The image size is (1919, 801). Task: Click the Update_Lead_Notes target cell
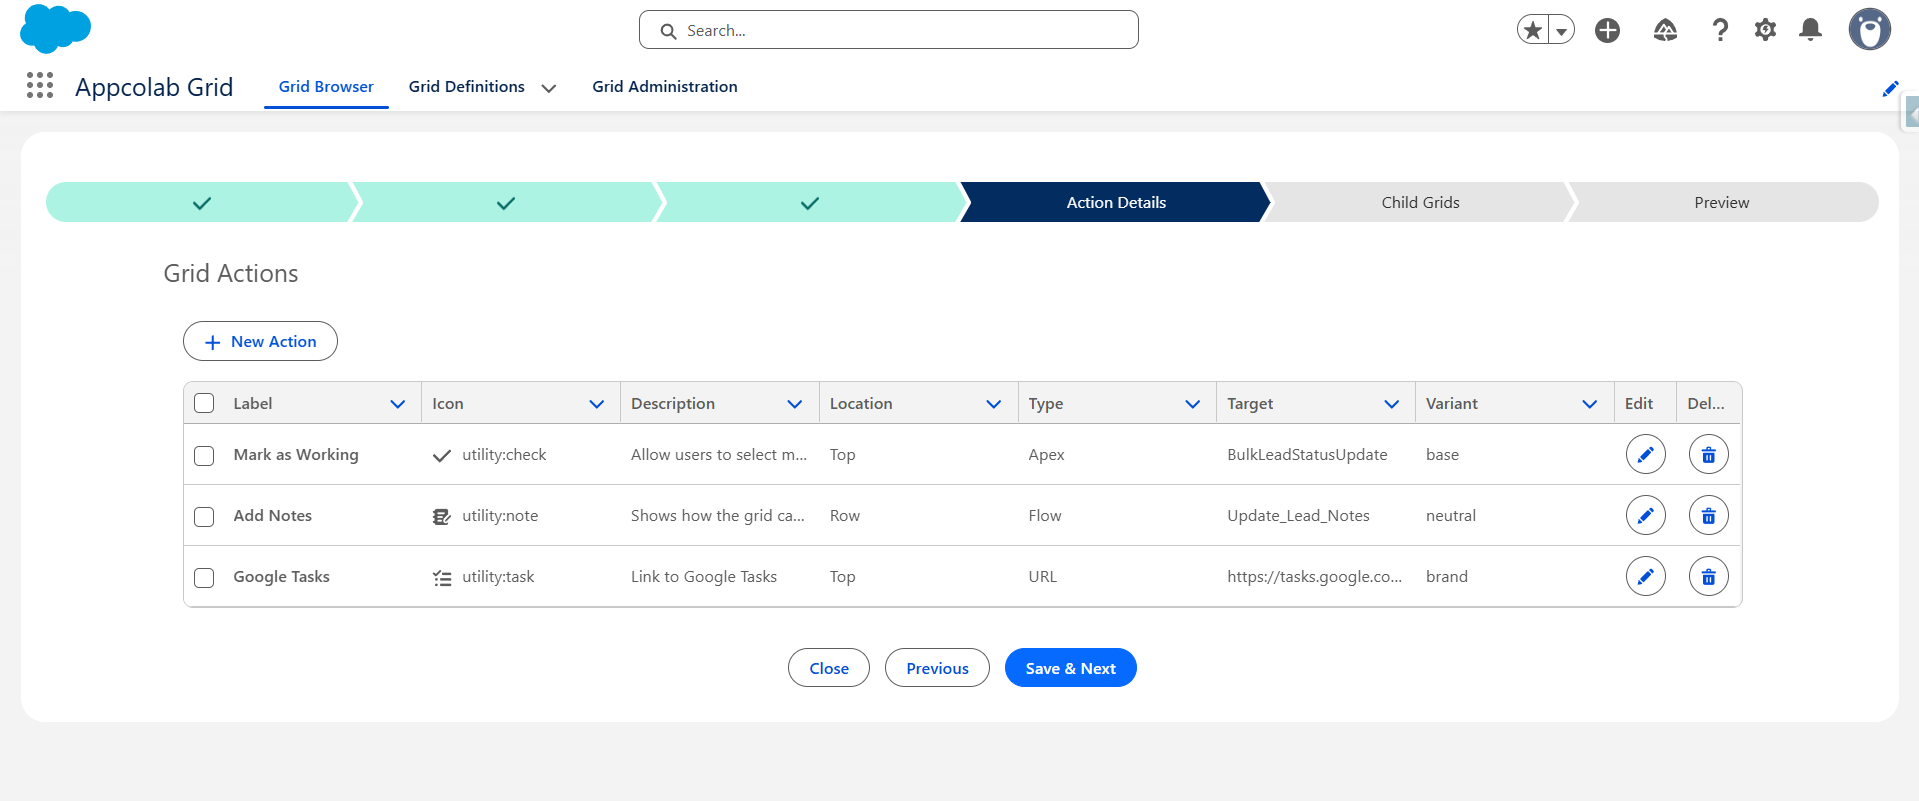[x=1298, y=516]
